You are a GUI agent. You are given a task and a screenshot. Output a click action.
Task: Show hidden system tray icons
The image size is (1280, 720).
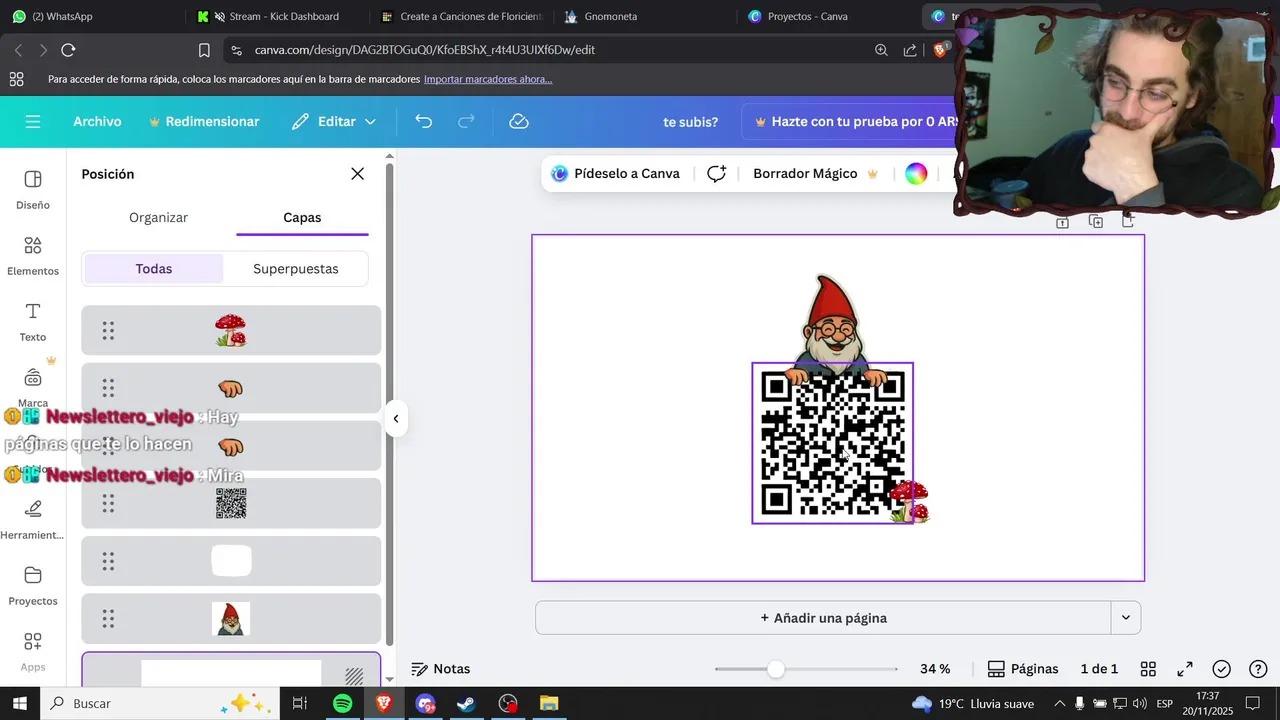(1060, 704)
